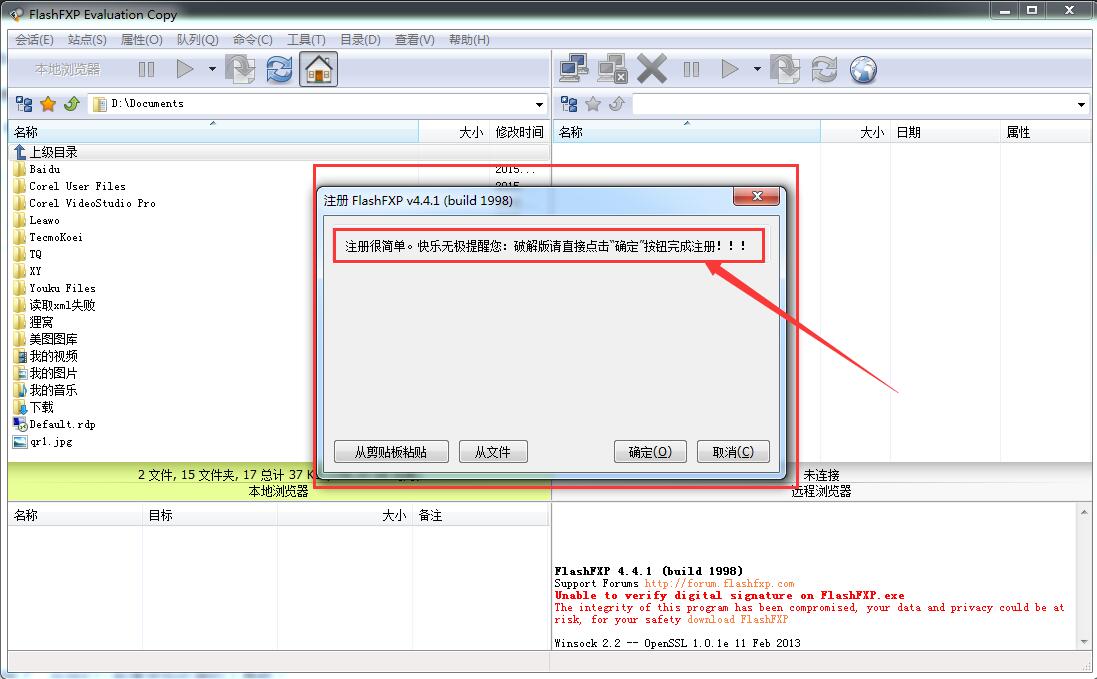The width and height of the screenshot is (1097, 679).
Task: Open the D:\Documents path dropdown
Action: coord(540,103)
